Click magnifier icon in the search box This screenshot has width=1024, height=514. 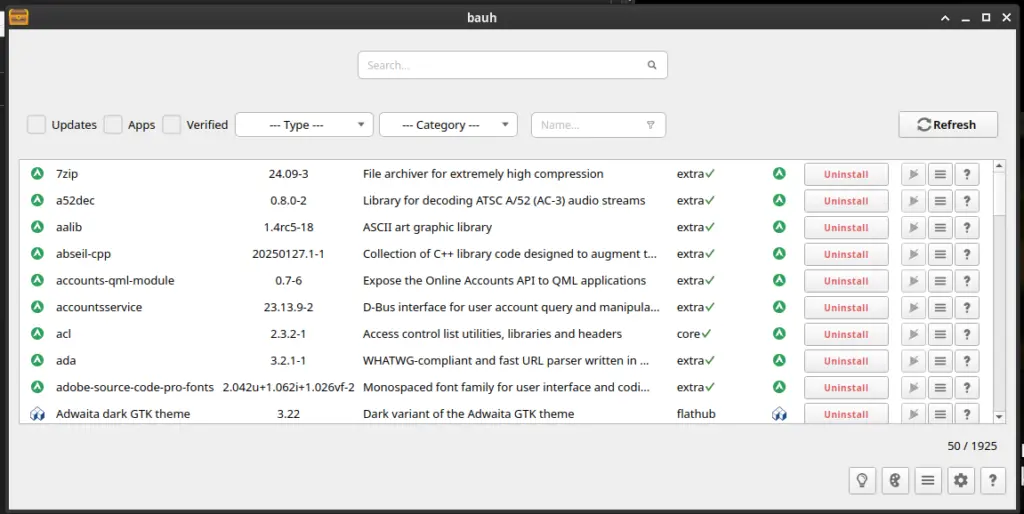652,65
